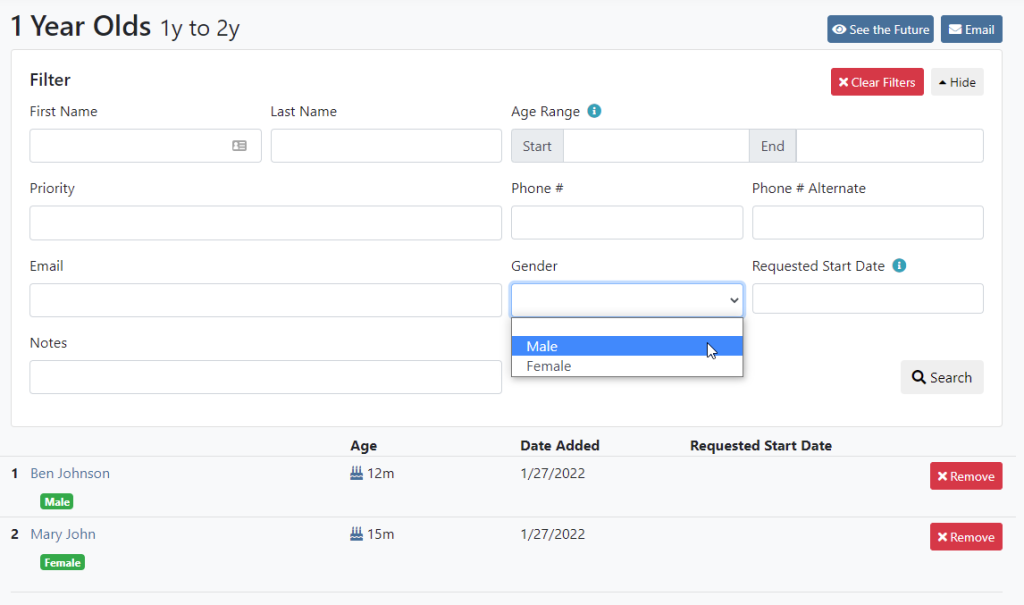This screenshot has height=605, width=1024.
Task: Hide the filter panel
Action: (957, 82)
